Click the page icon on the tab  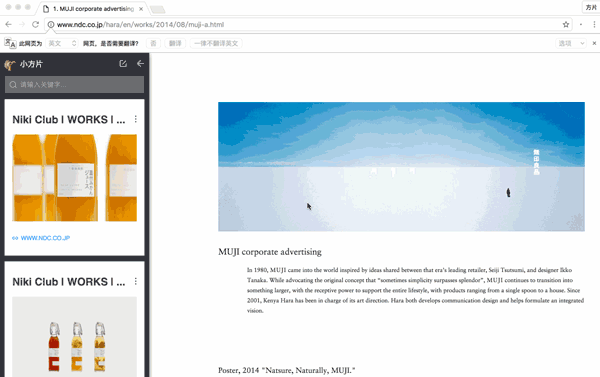pyautogui.click(x=46, y=9)
